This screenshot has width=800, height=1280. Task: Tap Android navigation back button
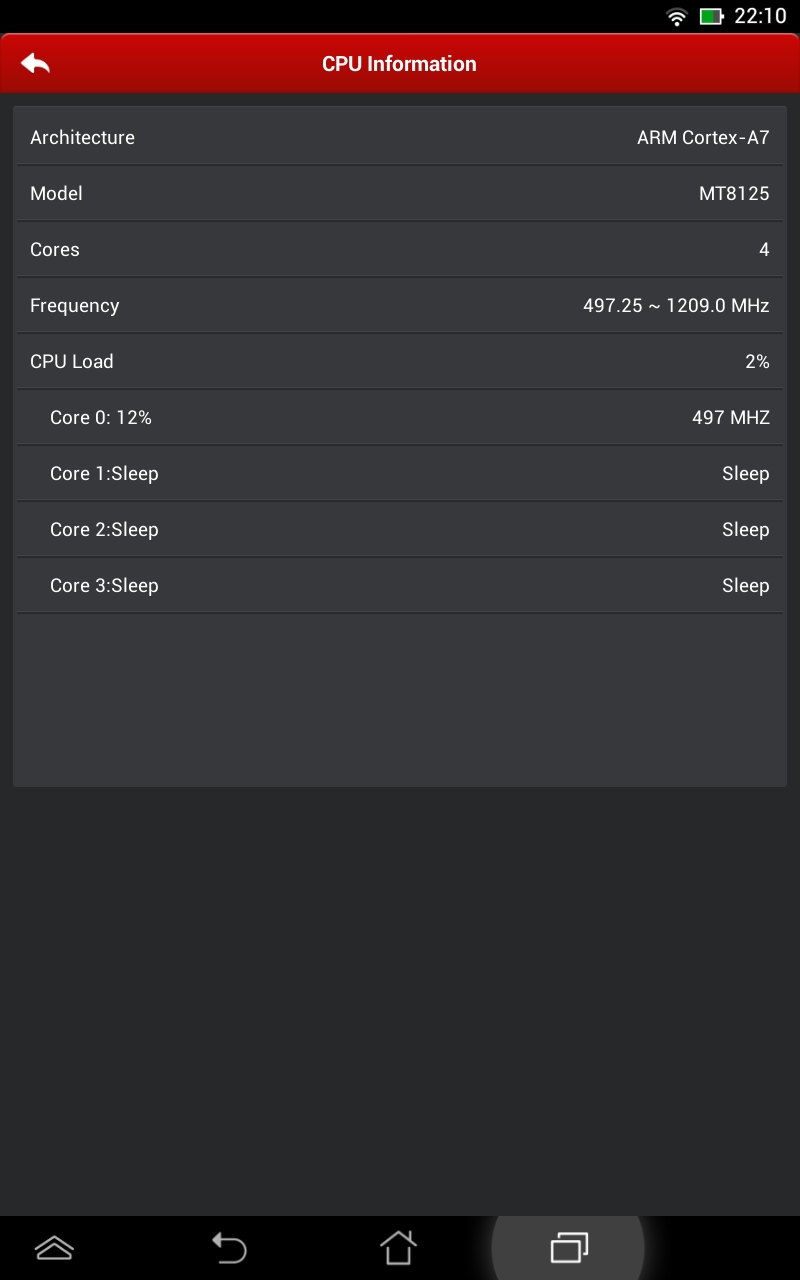click(x=229, y=1247)
